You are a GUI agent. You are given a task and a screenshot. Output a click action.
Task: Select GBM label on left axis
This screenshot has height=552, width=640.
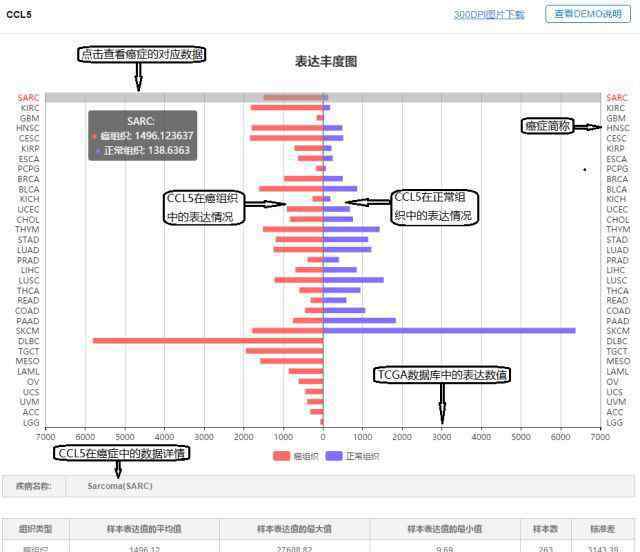click(30, 118)
